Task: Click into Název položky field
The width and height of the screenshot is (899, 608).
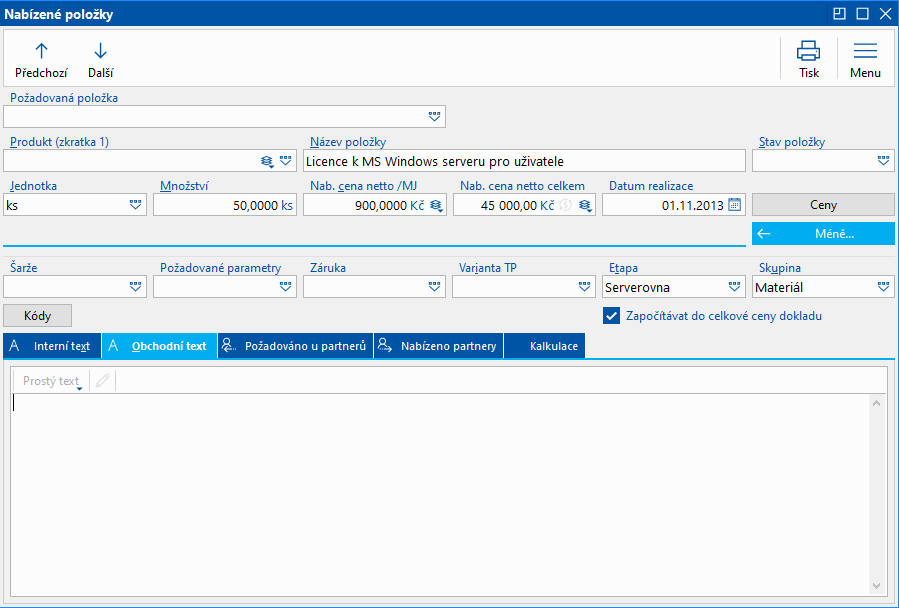Action: (524, 161)
